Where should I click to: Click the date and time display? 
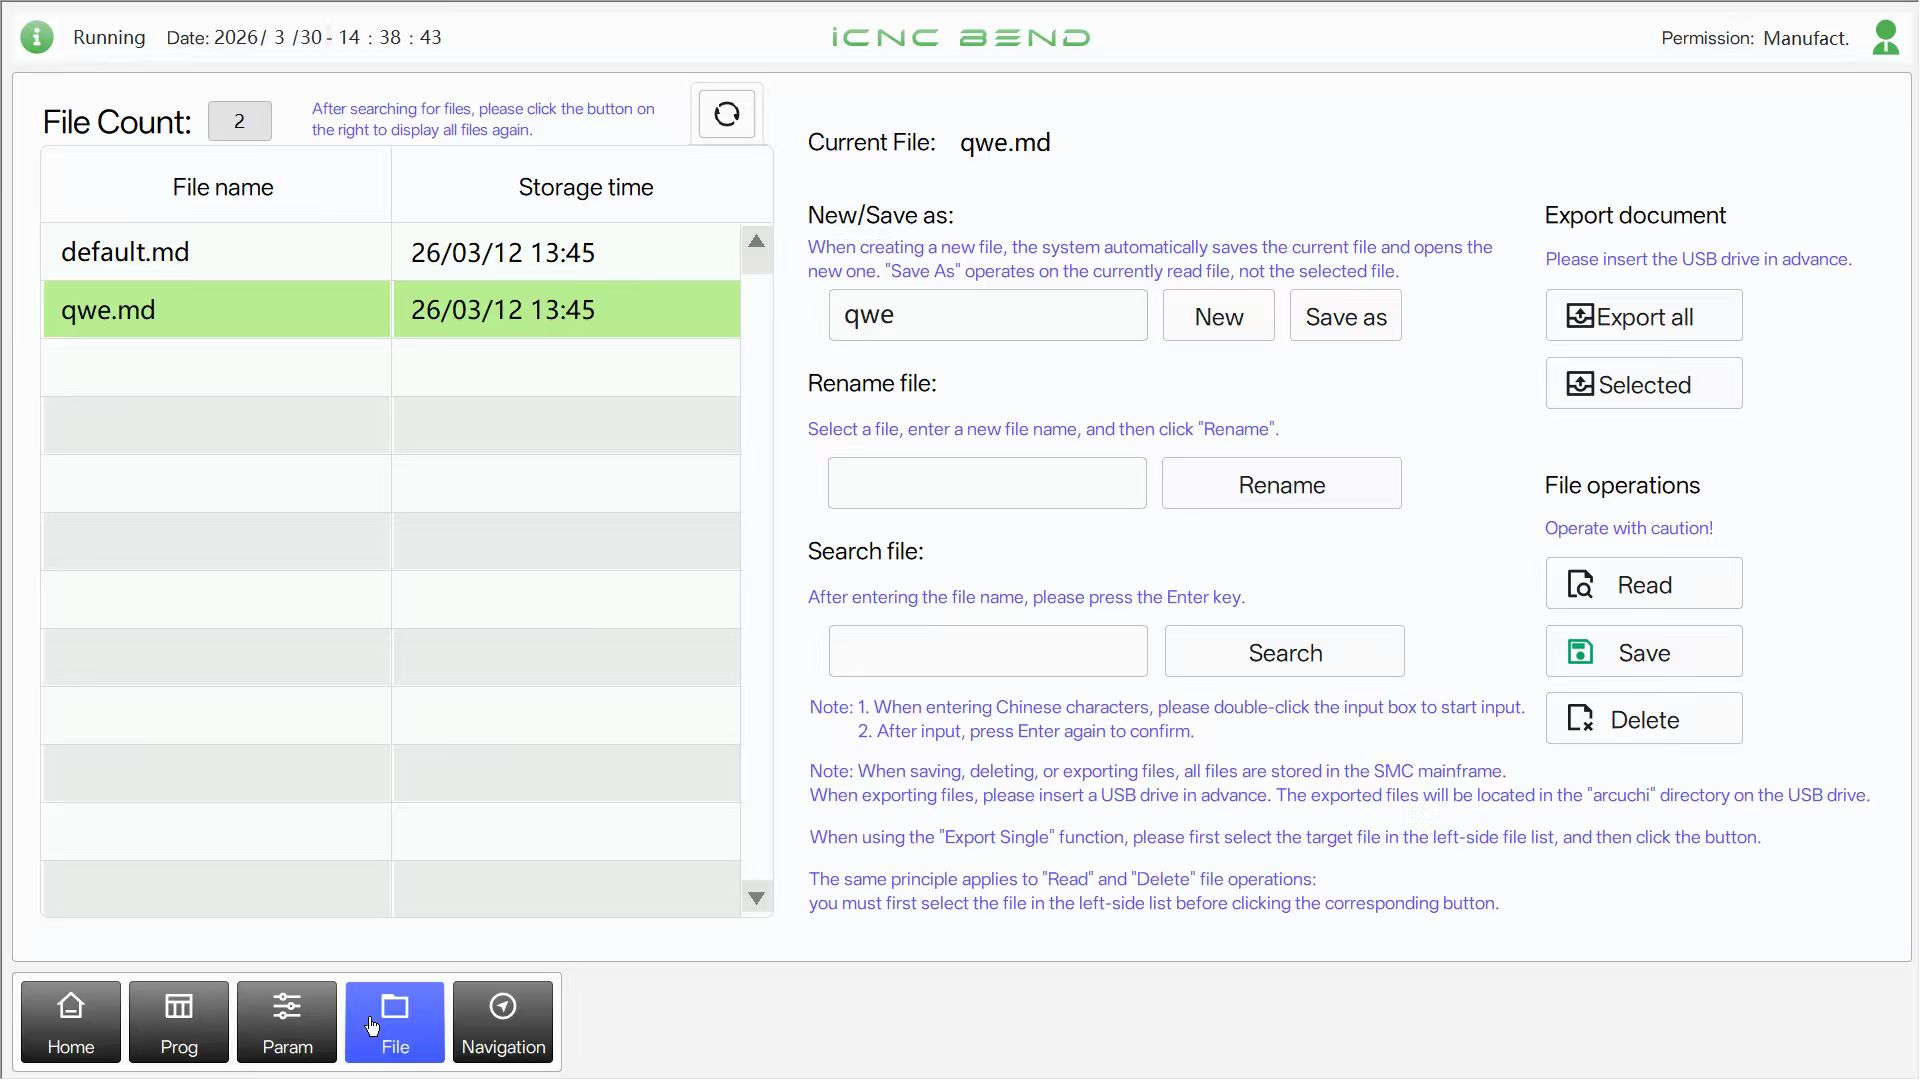[304, 37]
